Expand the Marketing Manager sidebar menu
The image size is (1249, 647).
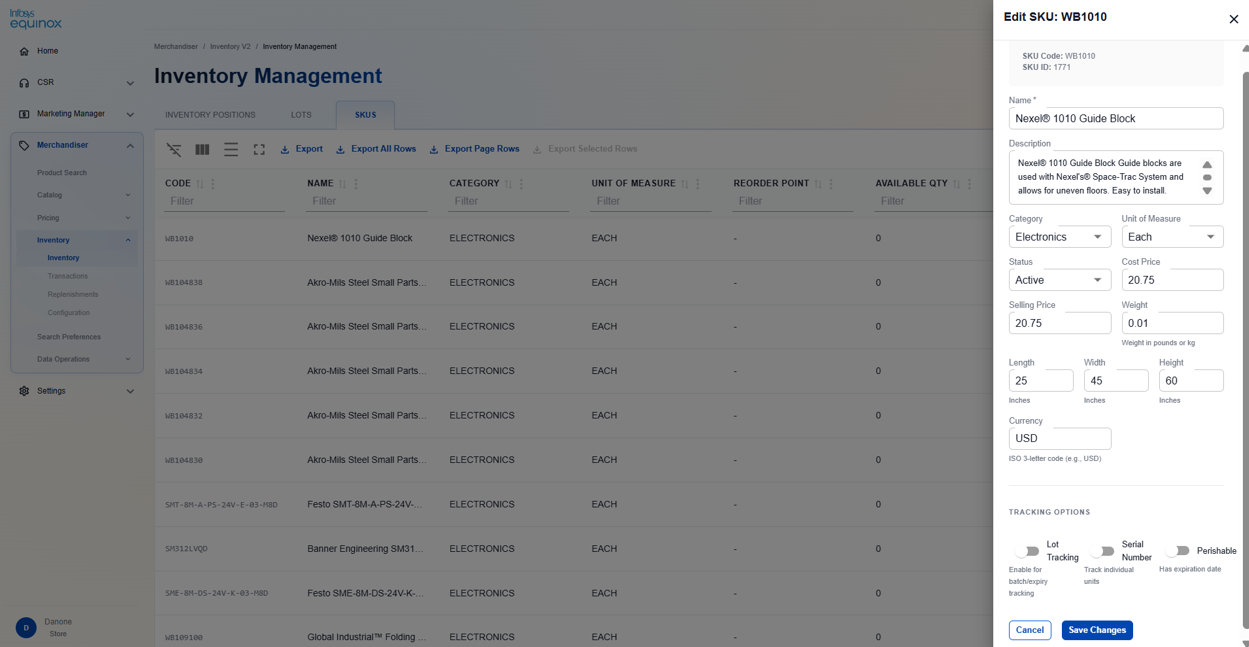130,114
